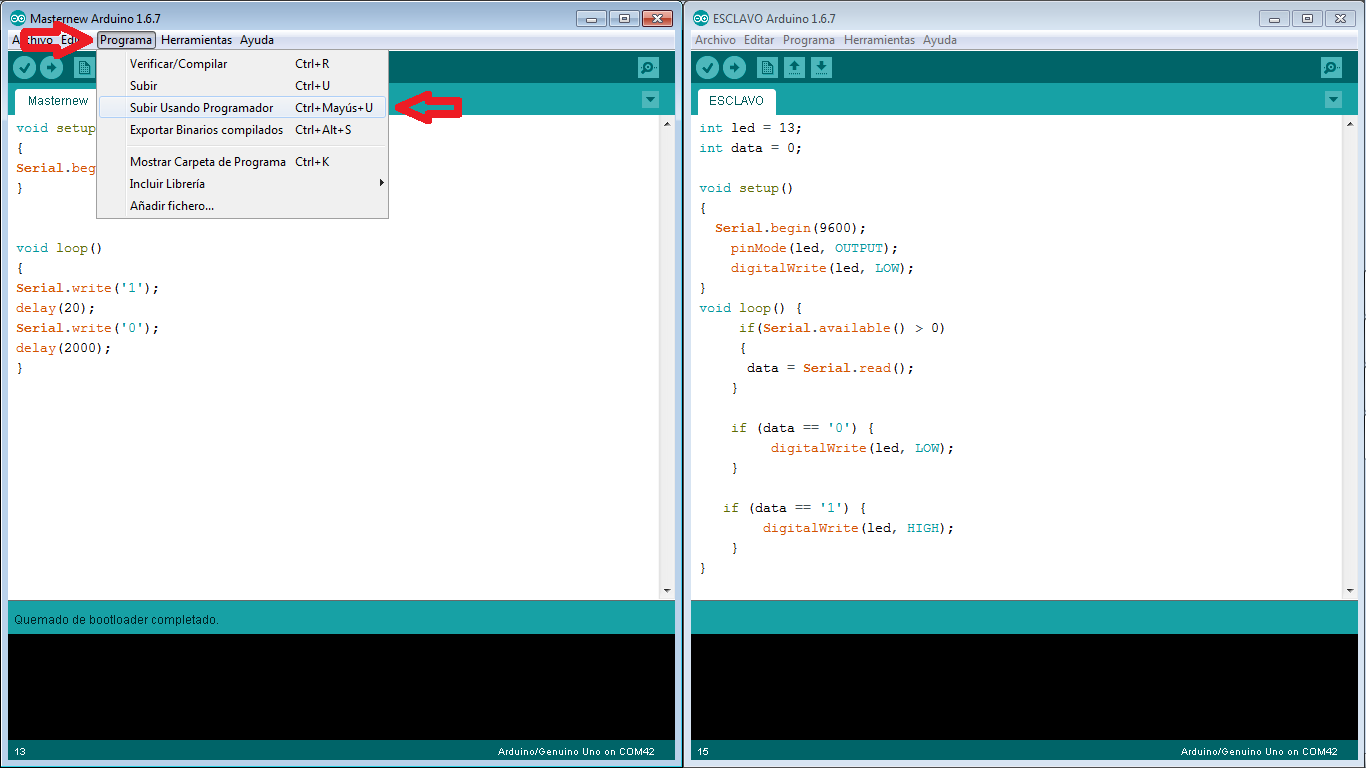
Task: Select the Masternew sketch tab
Action: tap(58, 101)
